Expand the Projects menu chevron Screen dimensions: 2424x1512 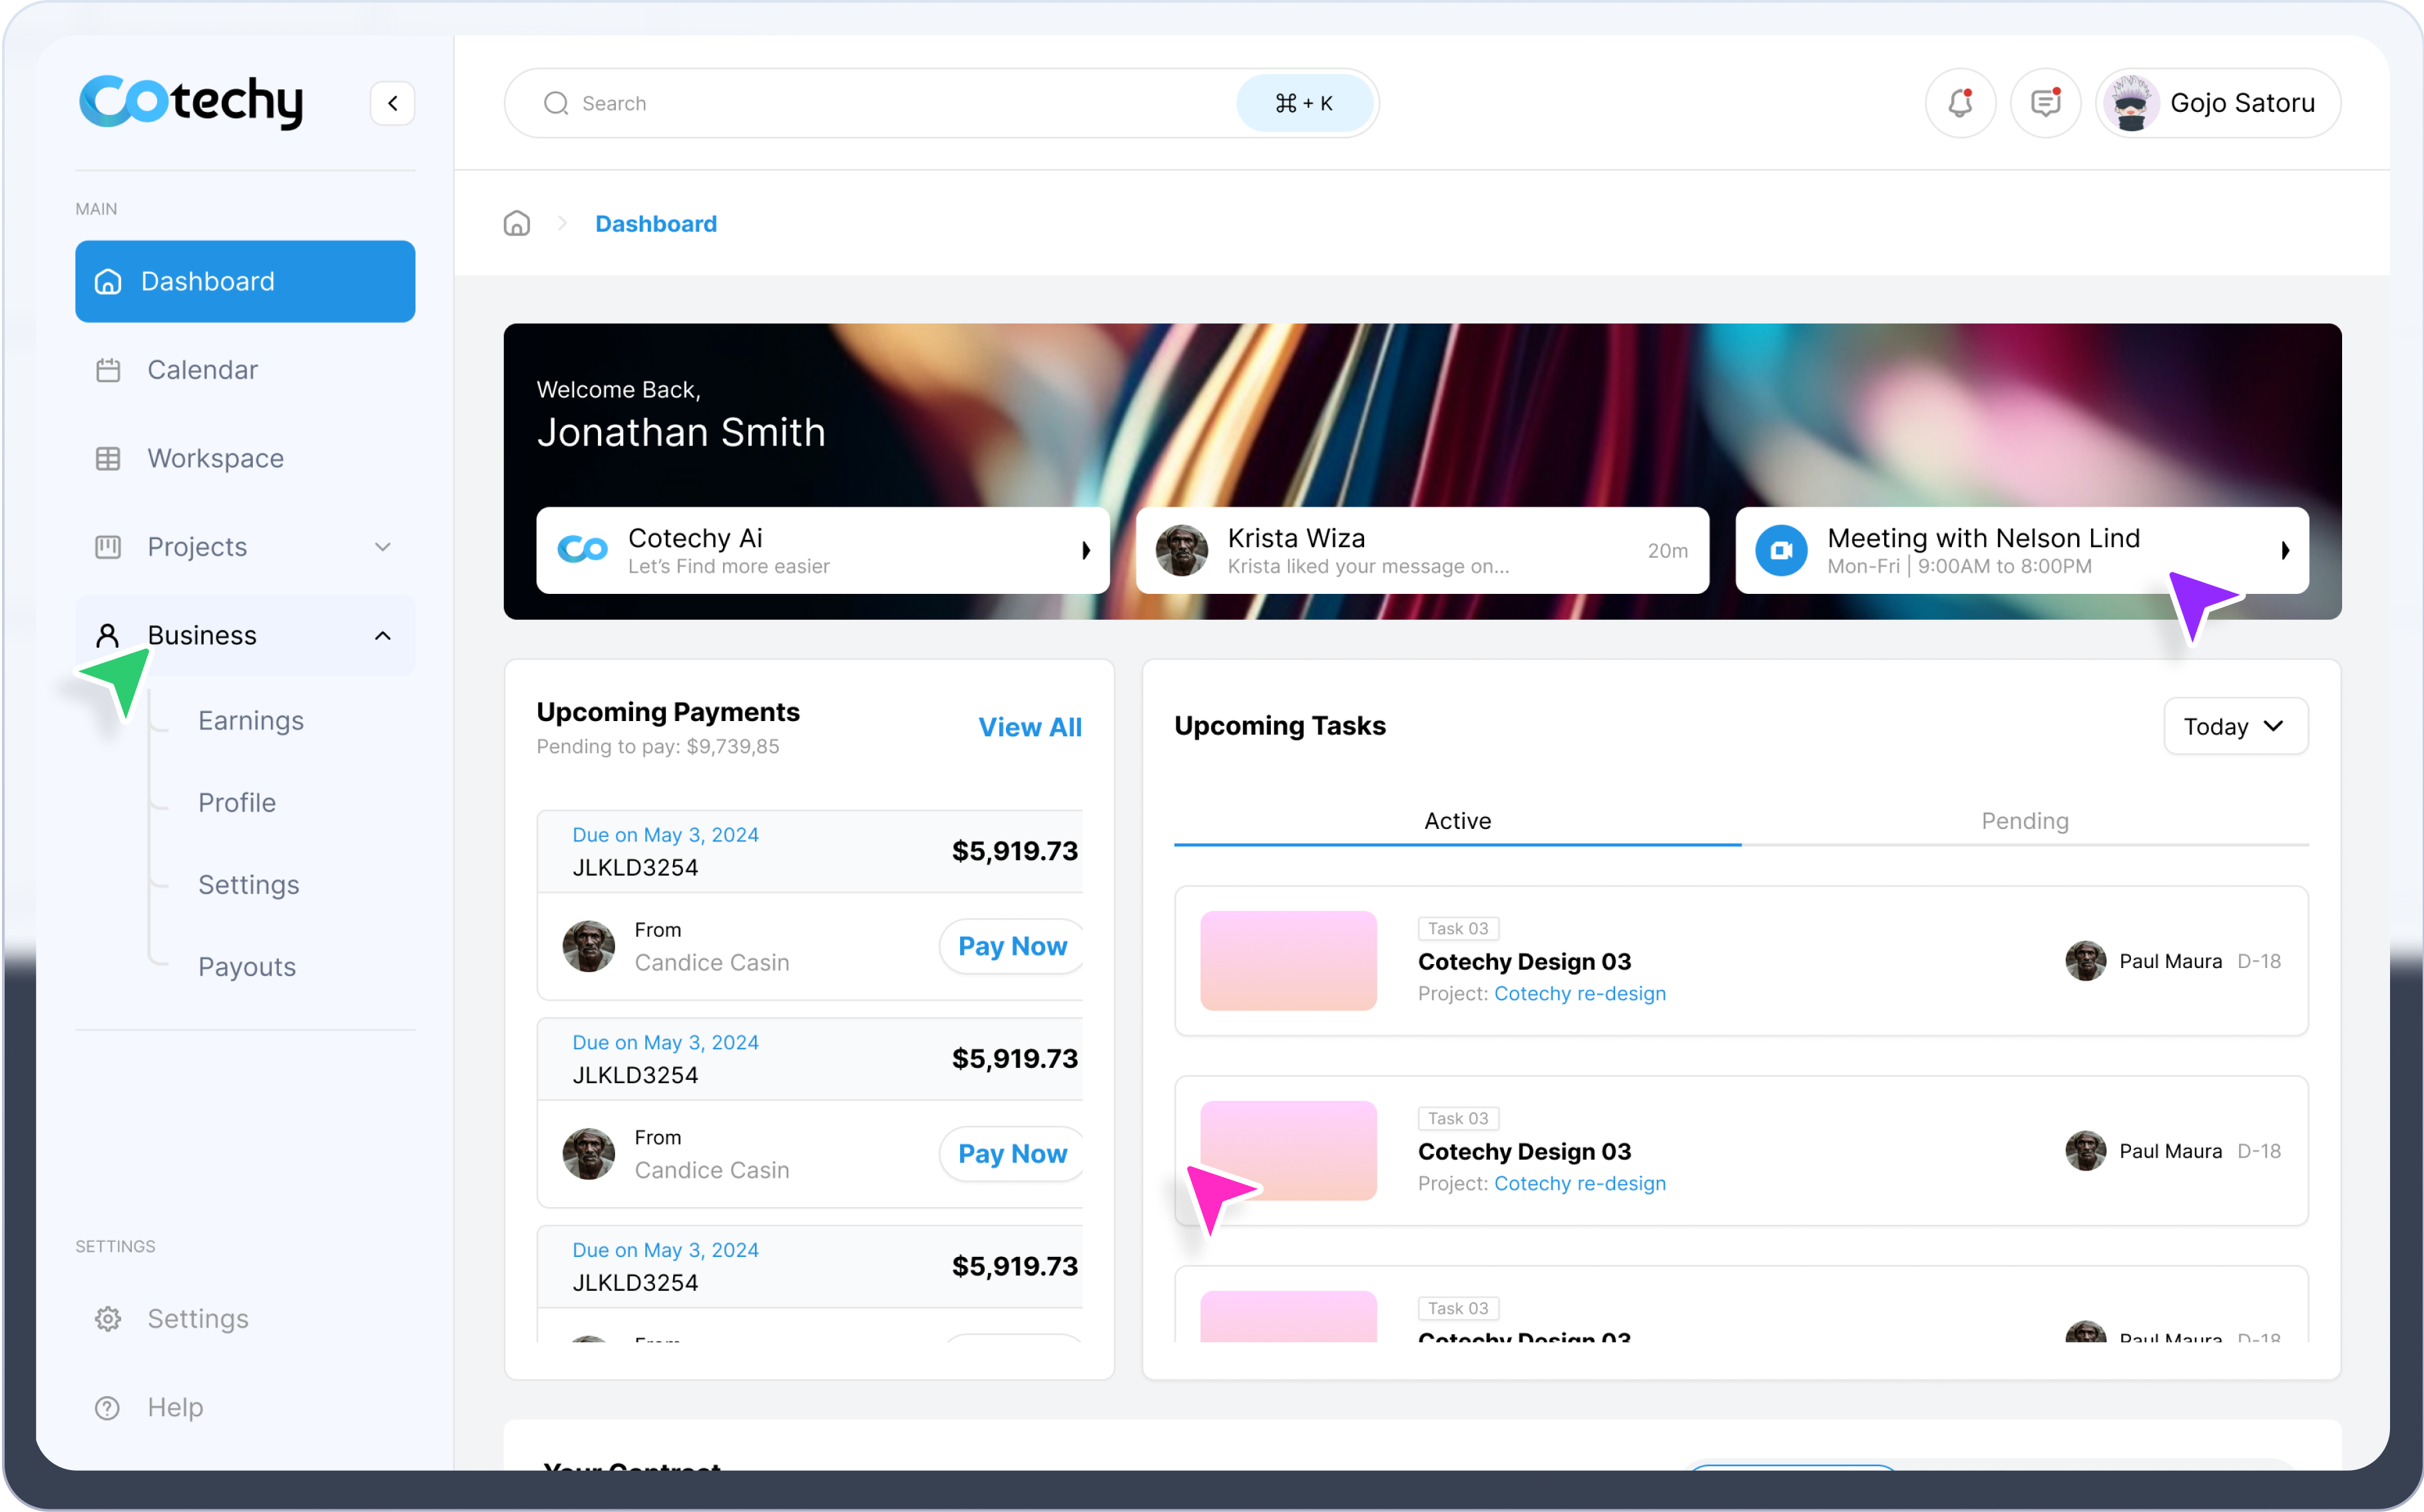pos(382,547)
